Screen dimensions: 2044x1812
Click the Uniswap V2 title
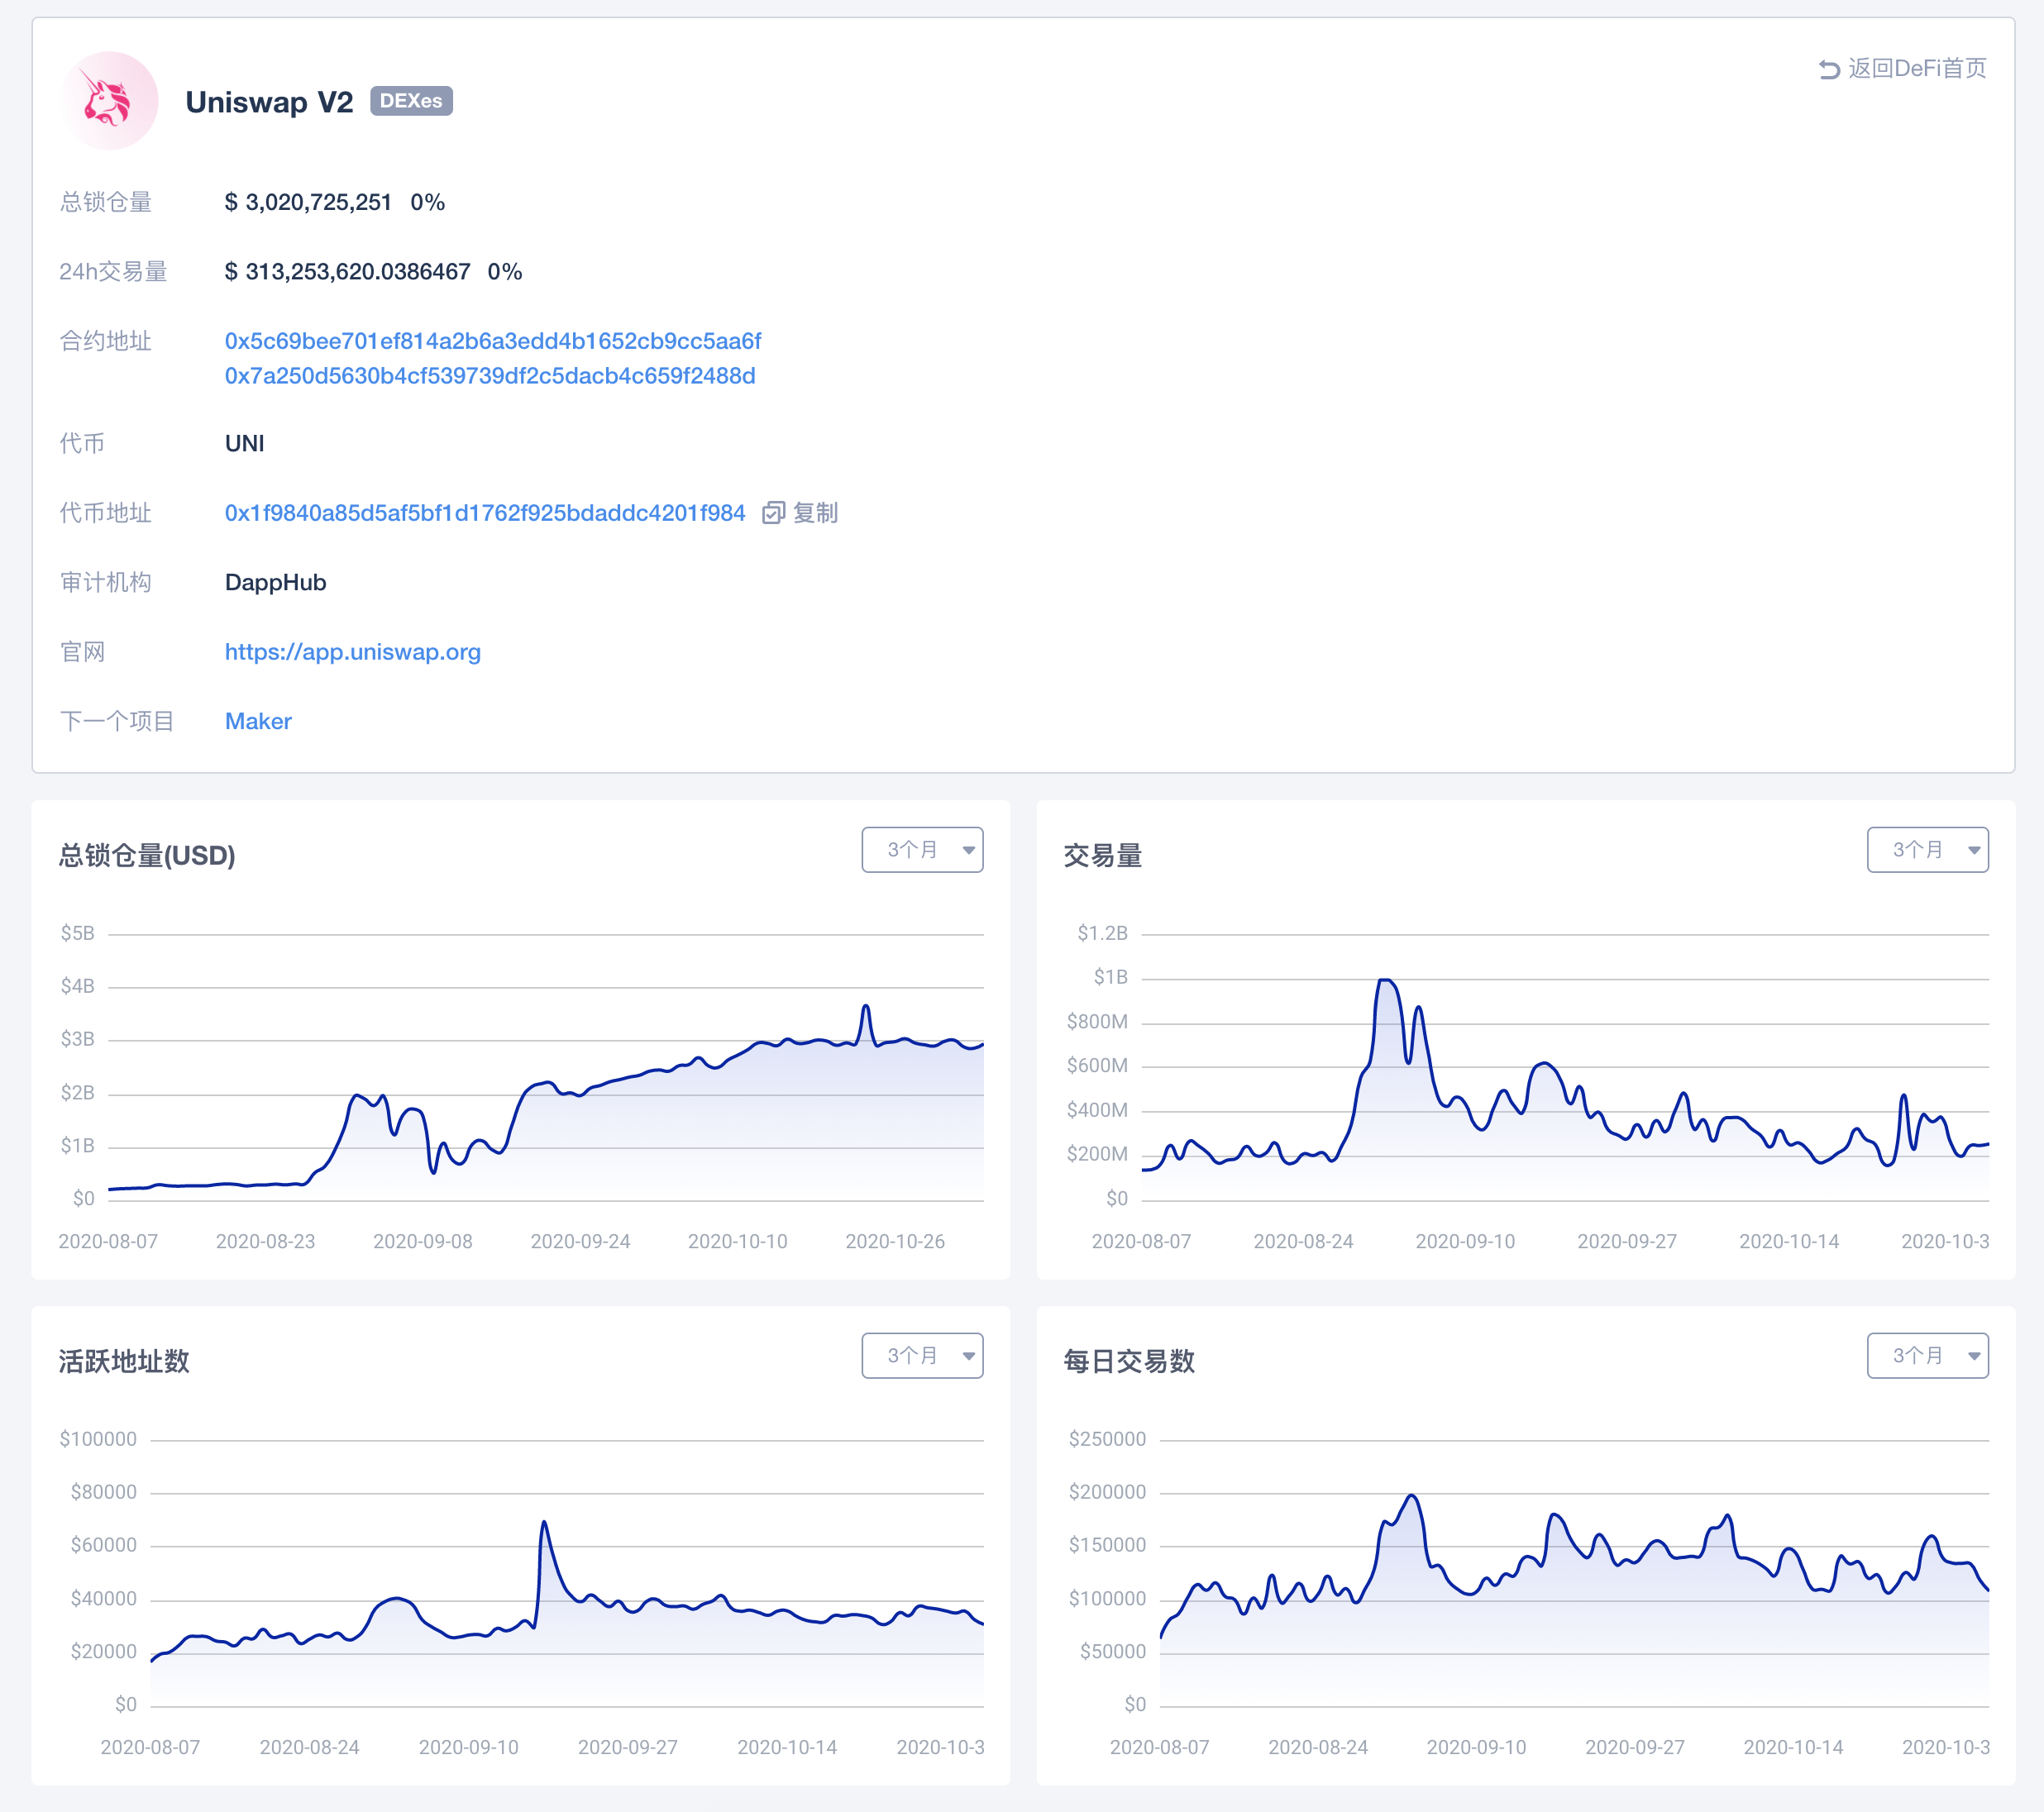click(269, 102)
